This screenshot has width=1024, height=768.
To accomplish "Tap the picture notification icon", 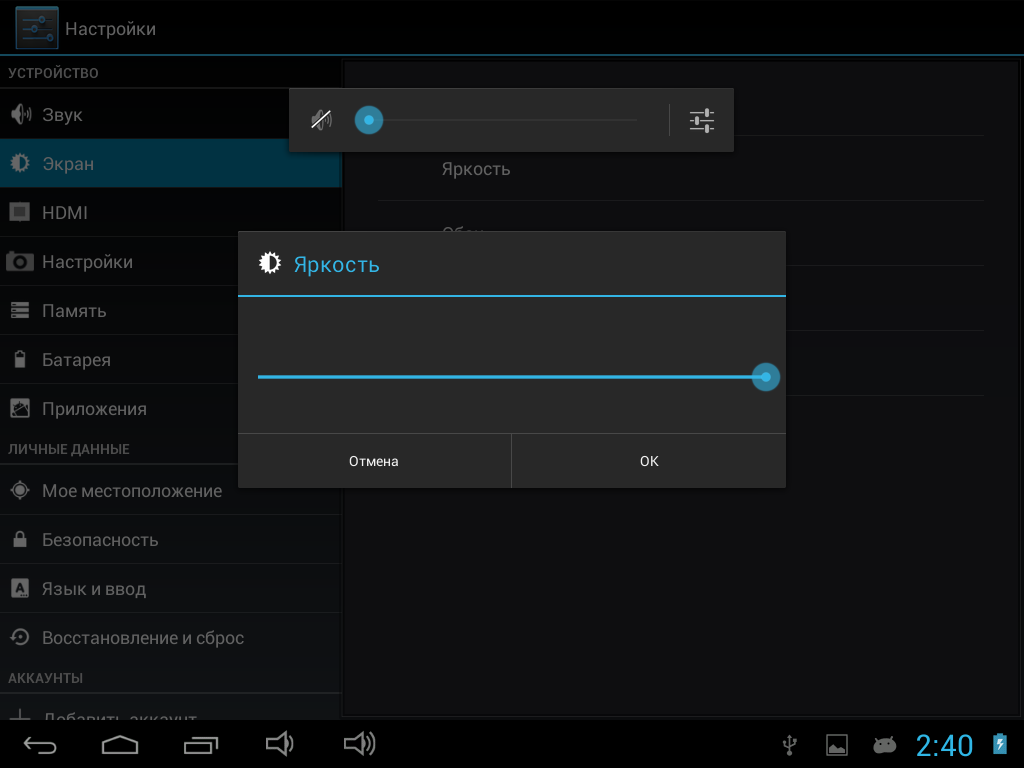I will pyautogui.click(x=837, y=745).
